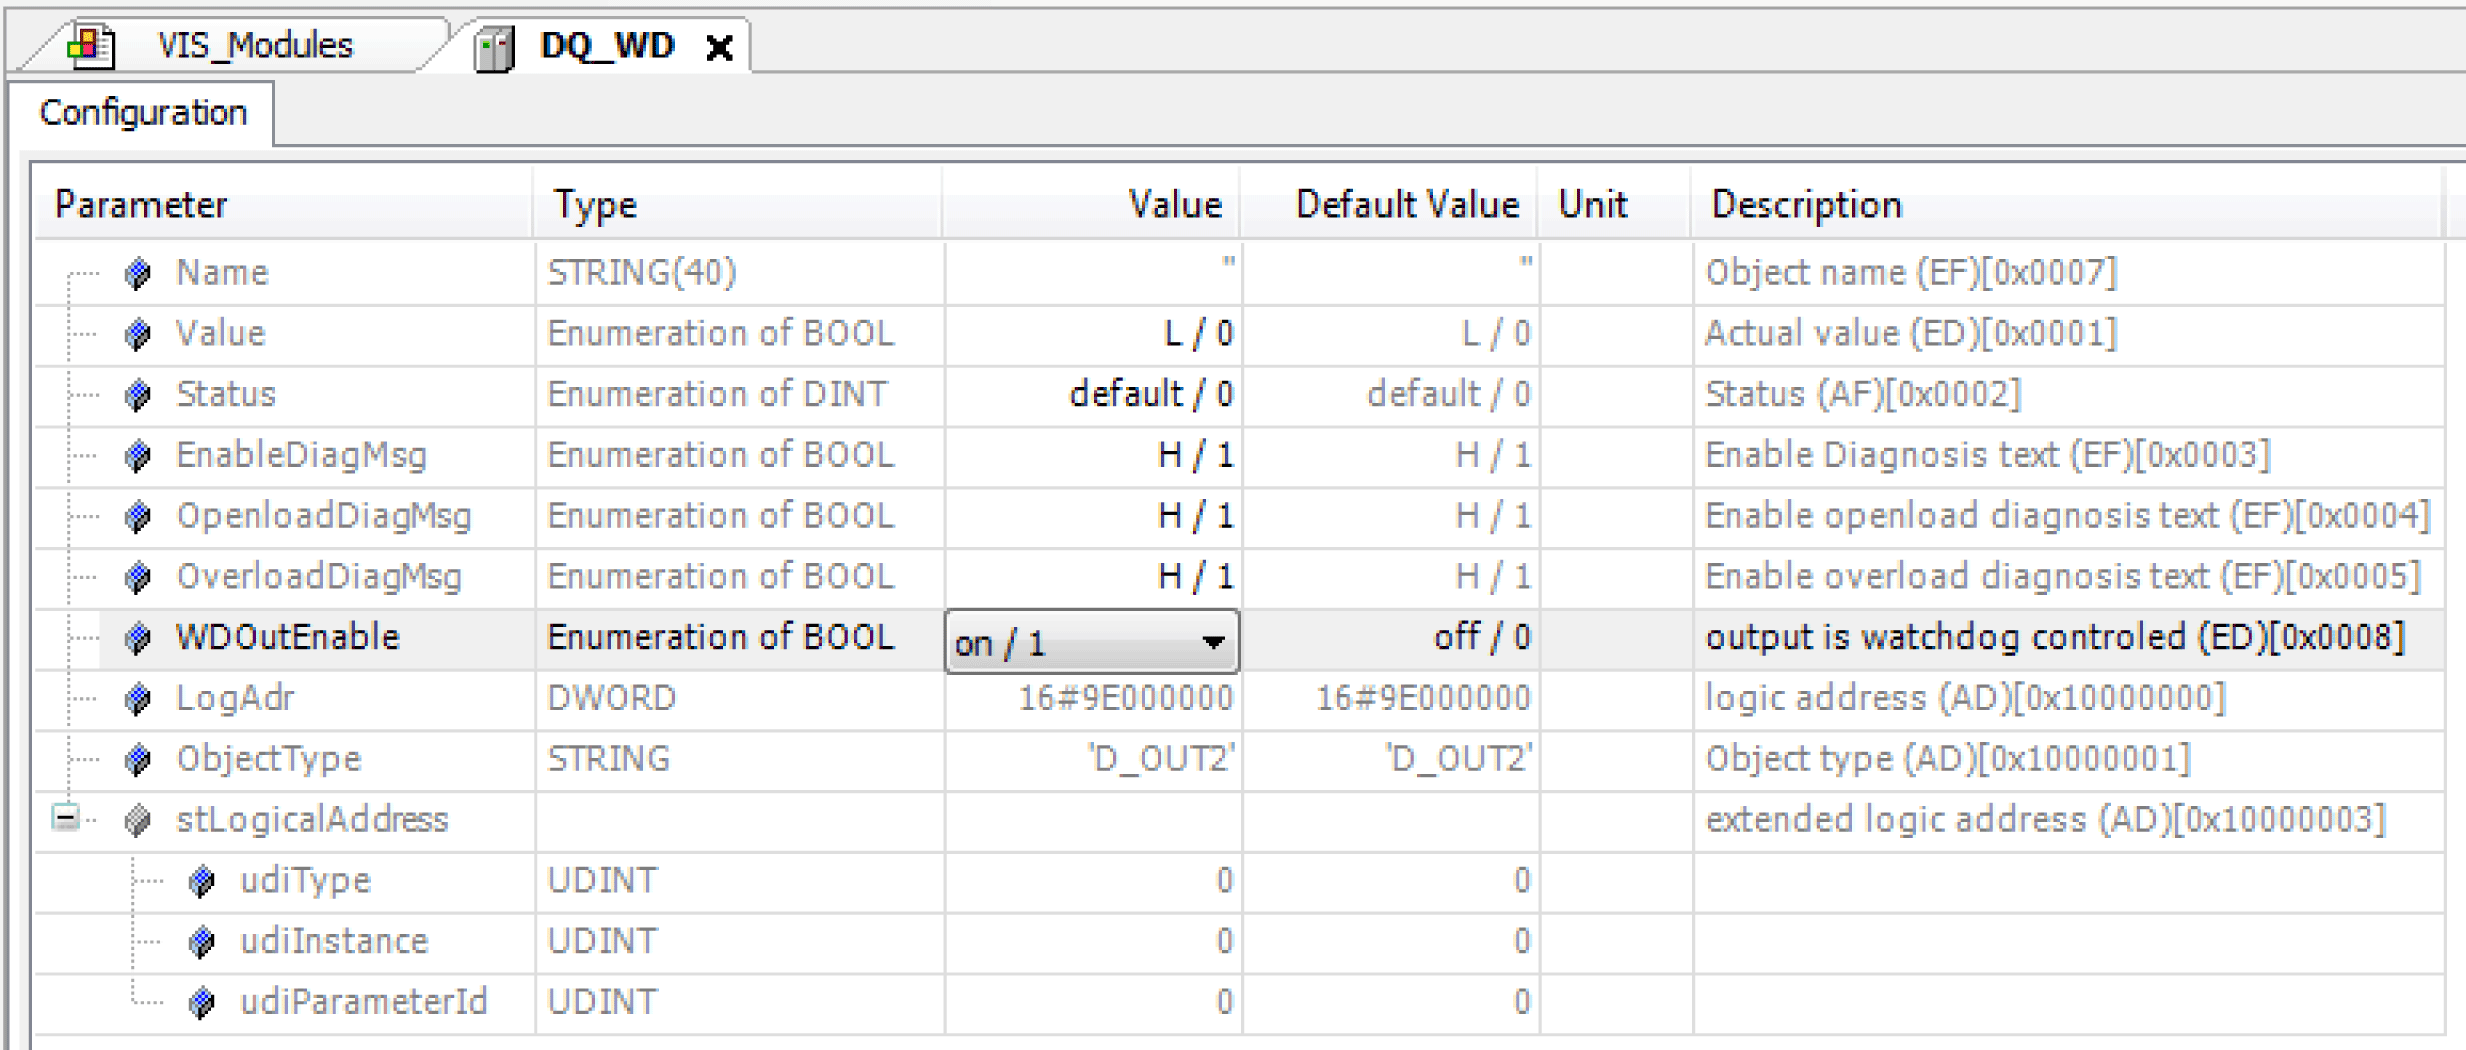Screen dimensions: 2466x1050
Task: Click the ObjectType parameter icon
Action: (138, 760)
